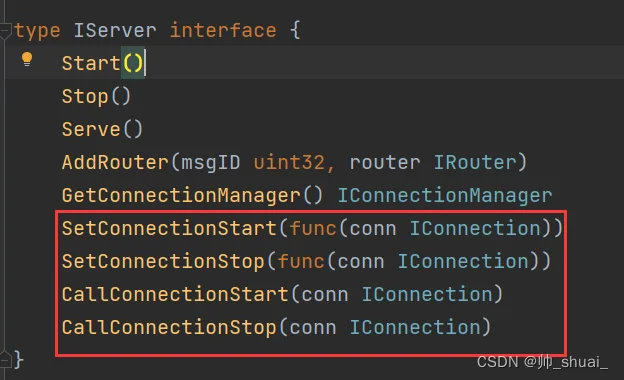This screenshot has height=380, width=624.
Task: Click the SetConnectionStop method name
Action: pos(163,261)
